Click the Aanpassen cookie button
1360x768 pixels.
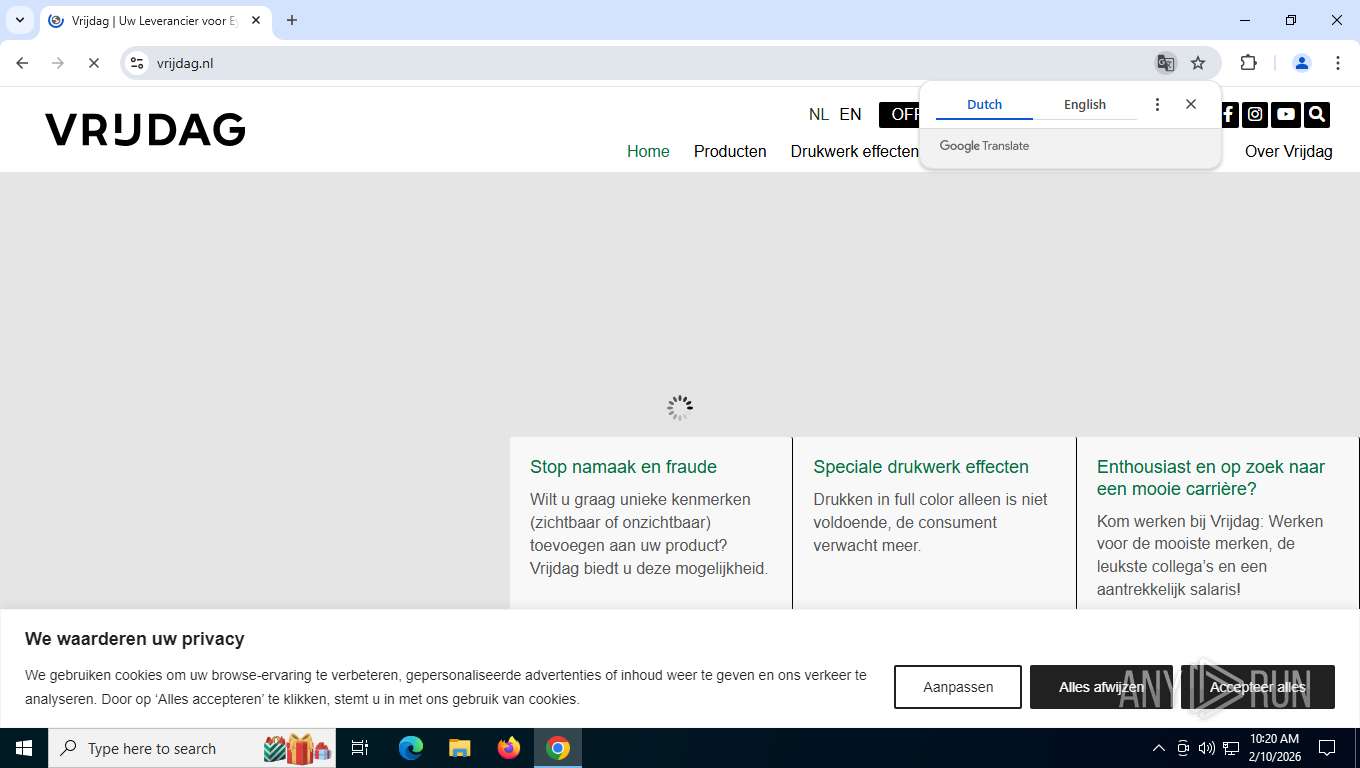click(958, 687)
